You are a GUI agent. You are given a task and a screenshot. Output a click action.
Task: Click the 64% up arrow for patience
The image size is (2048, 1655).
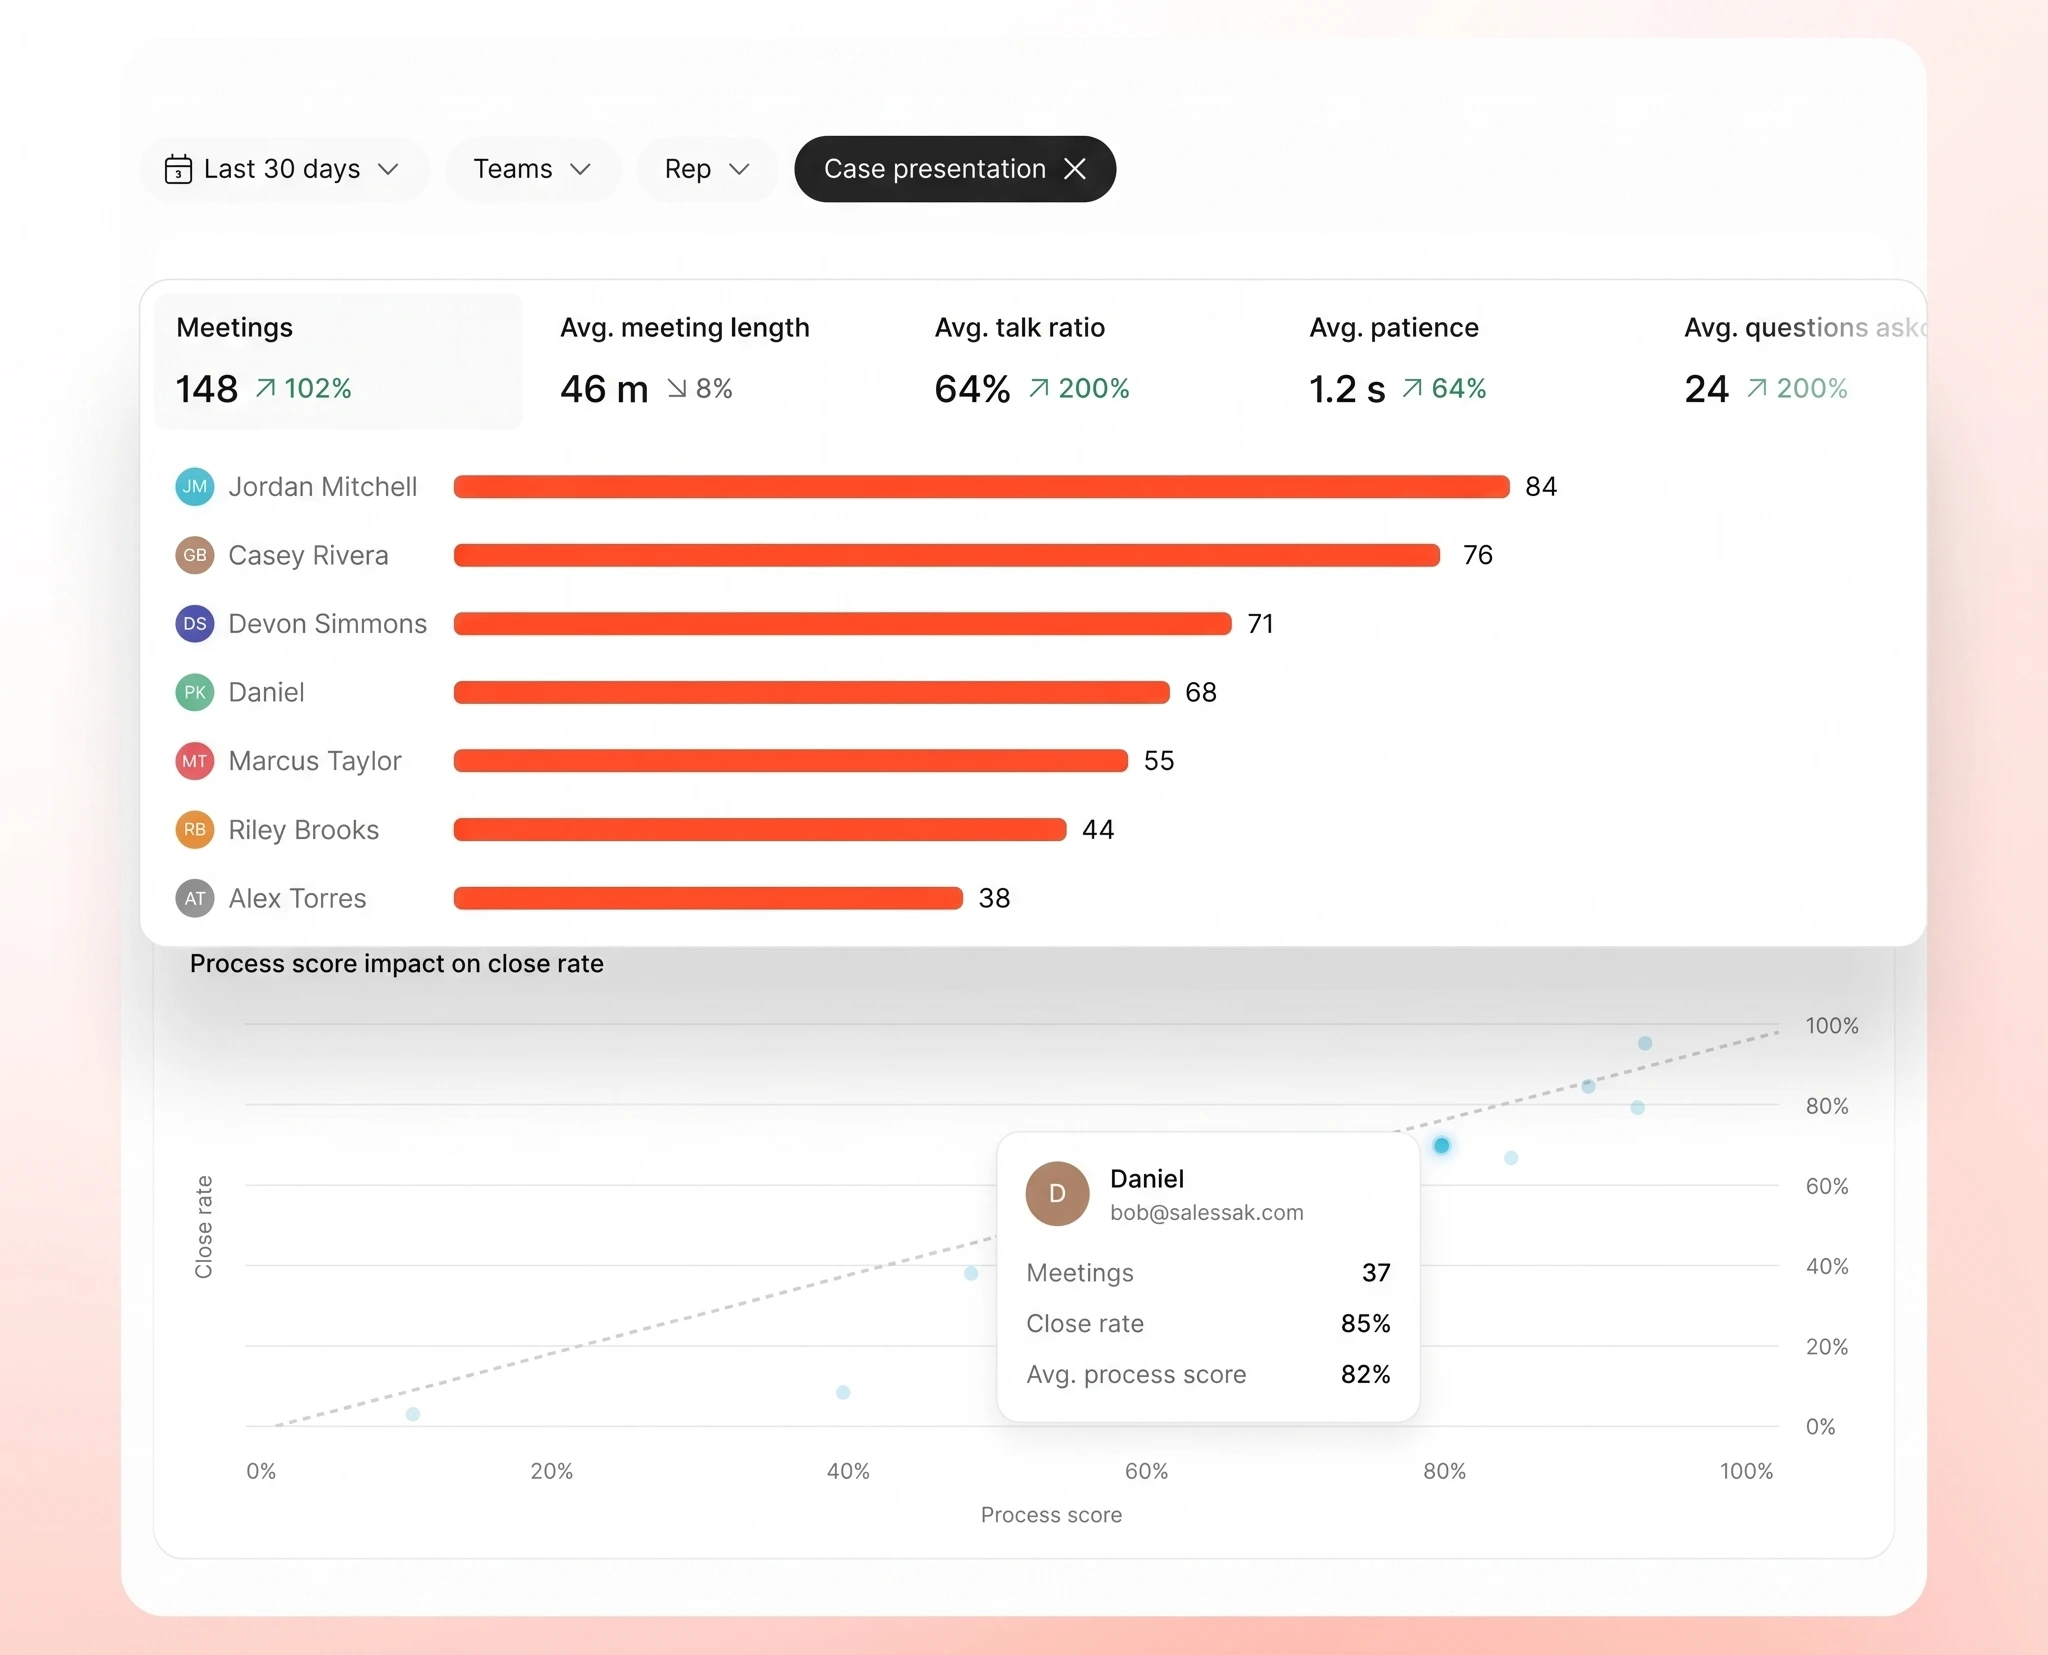pos(1444,388)
